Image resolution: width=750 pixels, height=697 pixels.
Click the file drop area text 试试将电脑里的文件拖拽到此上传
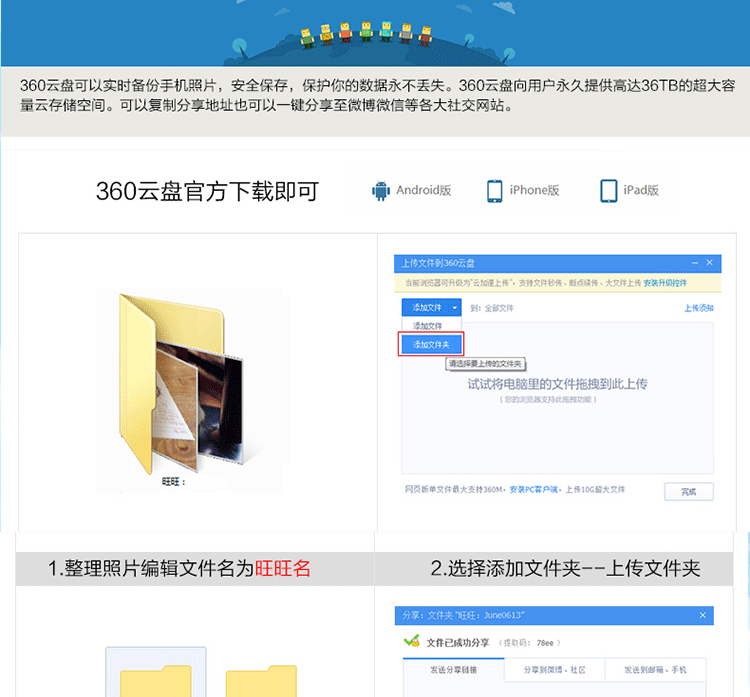pos(557,384)
